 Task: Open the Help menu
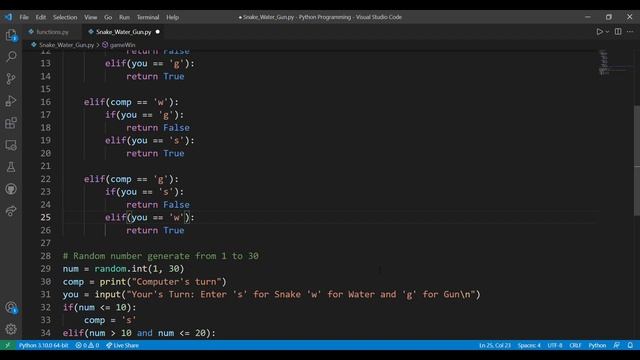point(172,17)
